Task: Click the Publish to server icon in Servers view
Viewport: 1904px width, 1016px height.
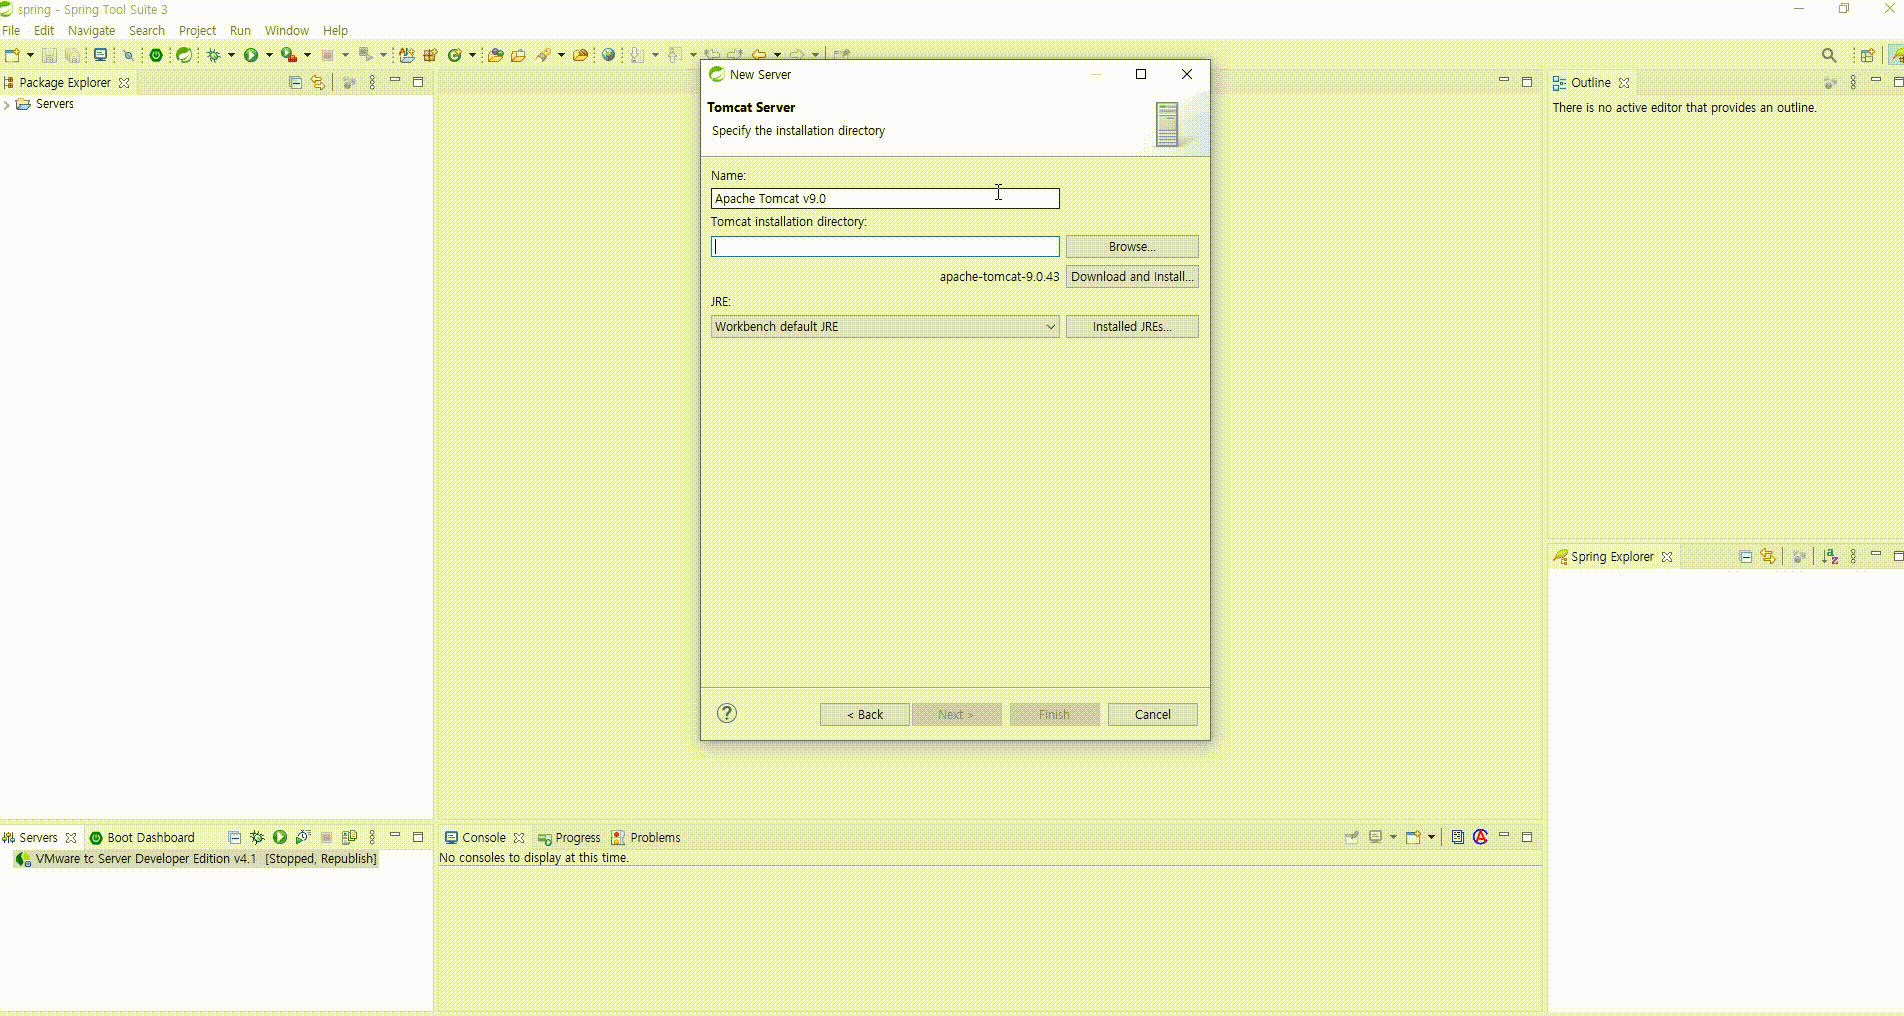Action: coord(349,837)
